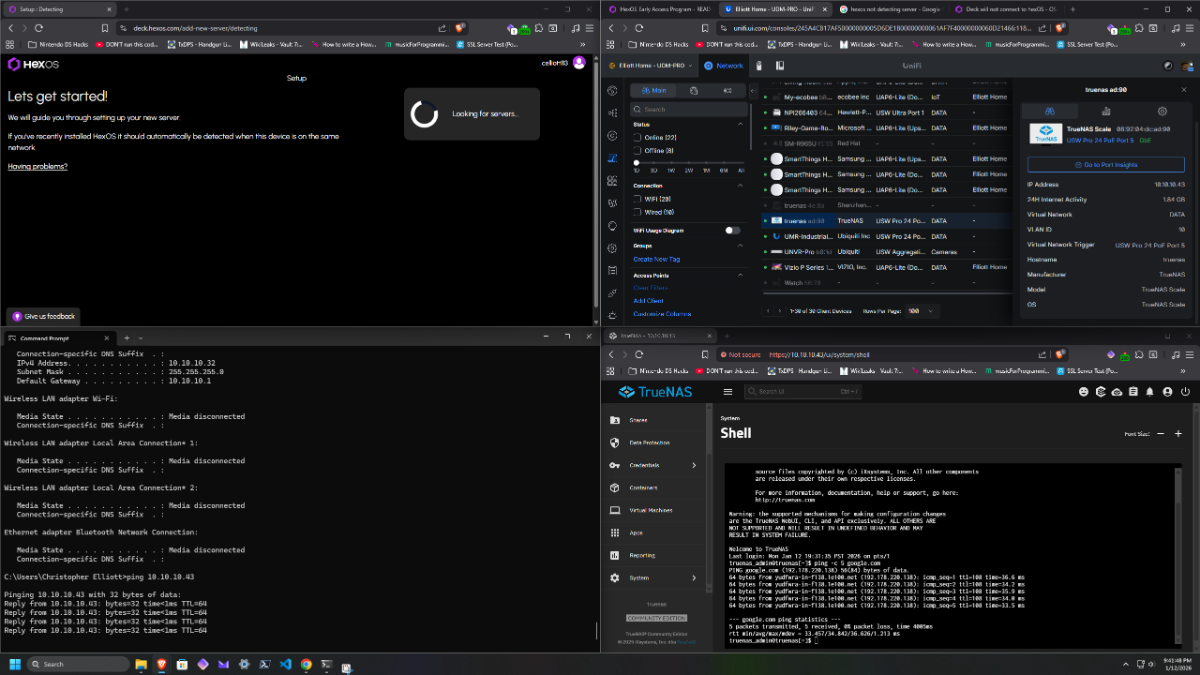
Task: Click the TrueNAS power icon in top bar
Action: tap(1184, 392)
